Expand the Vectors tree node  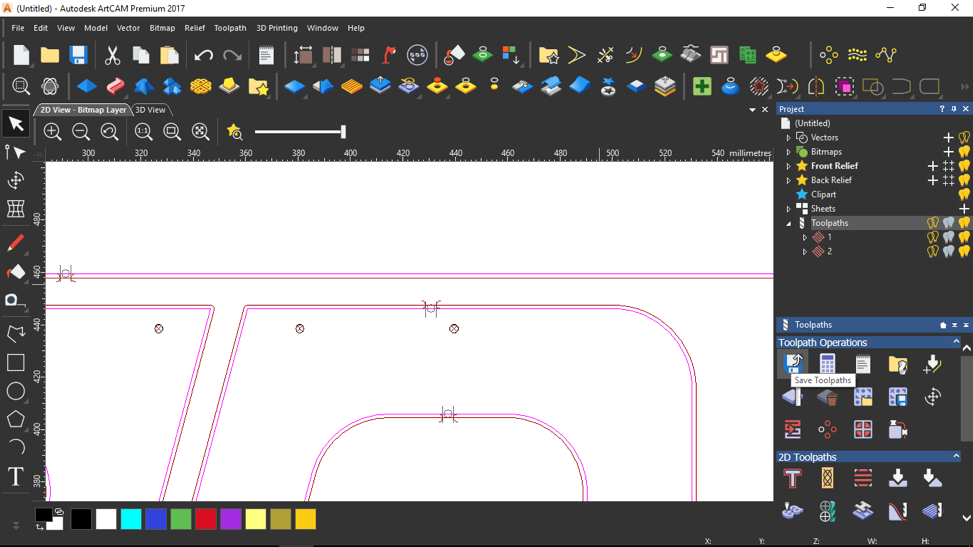(x=789, y=138)
